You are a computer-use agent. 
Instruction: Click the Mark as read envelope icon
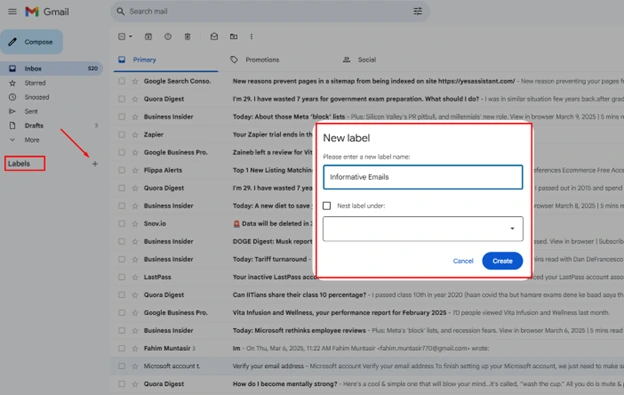tap(214, 37)
